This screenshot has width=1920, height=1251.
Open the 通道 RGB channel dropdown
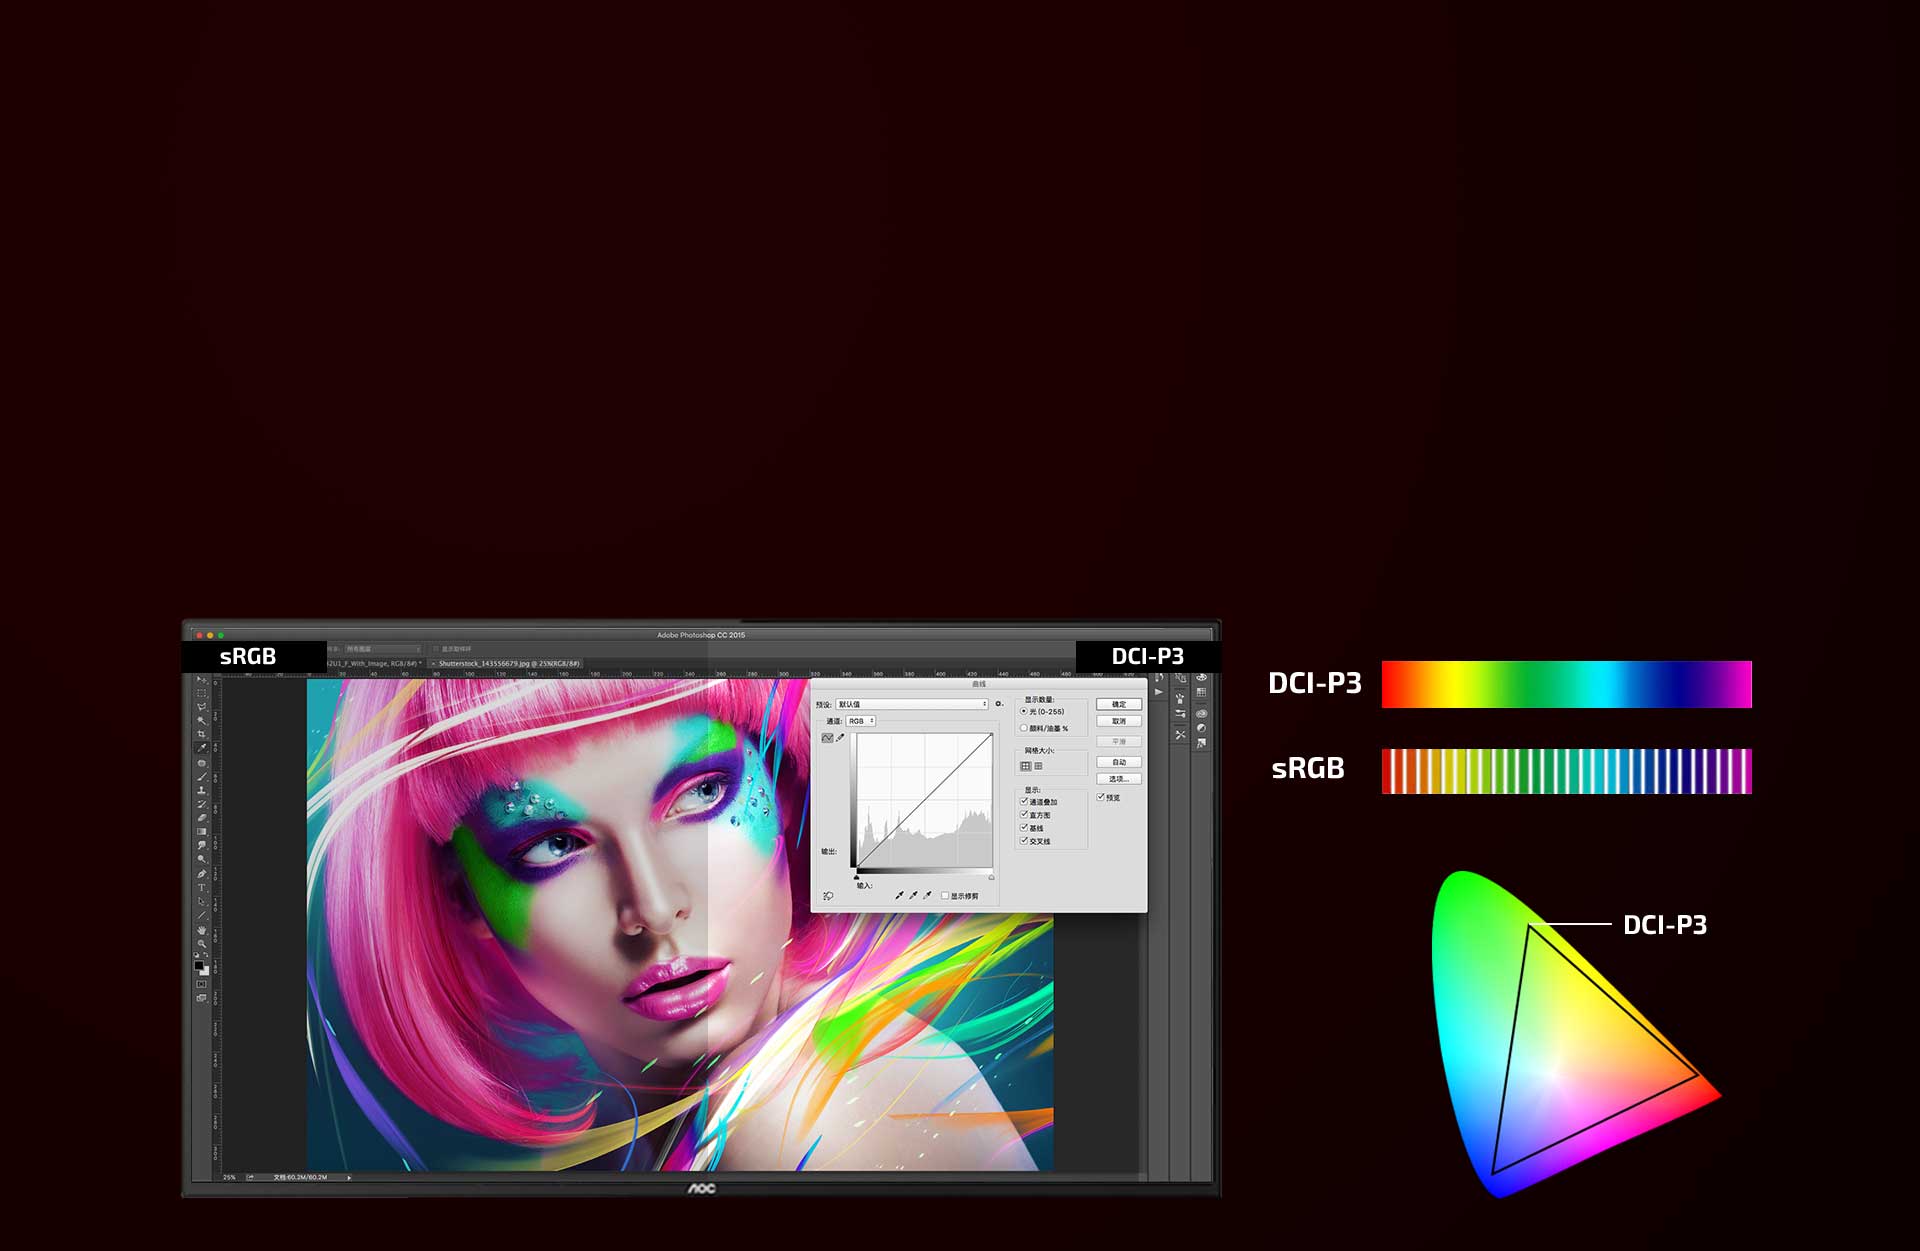point(861,721)
